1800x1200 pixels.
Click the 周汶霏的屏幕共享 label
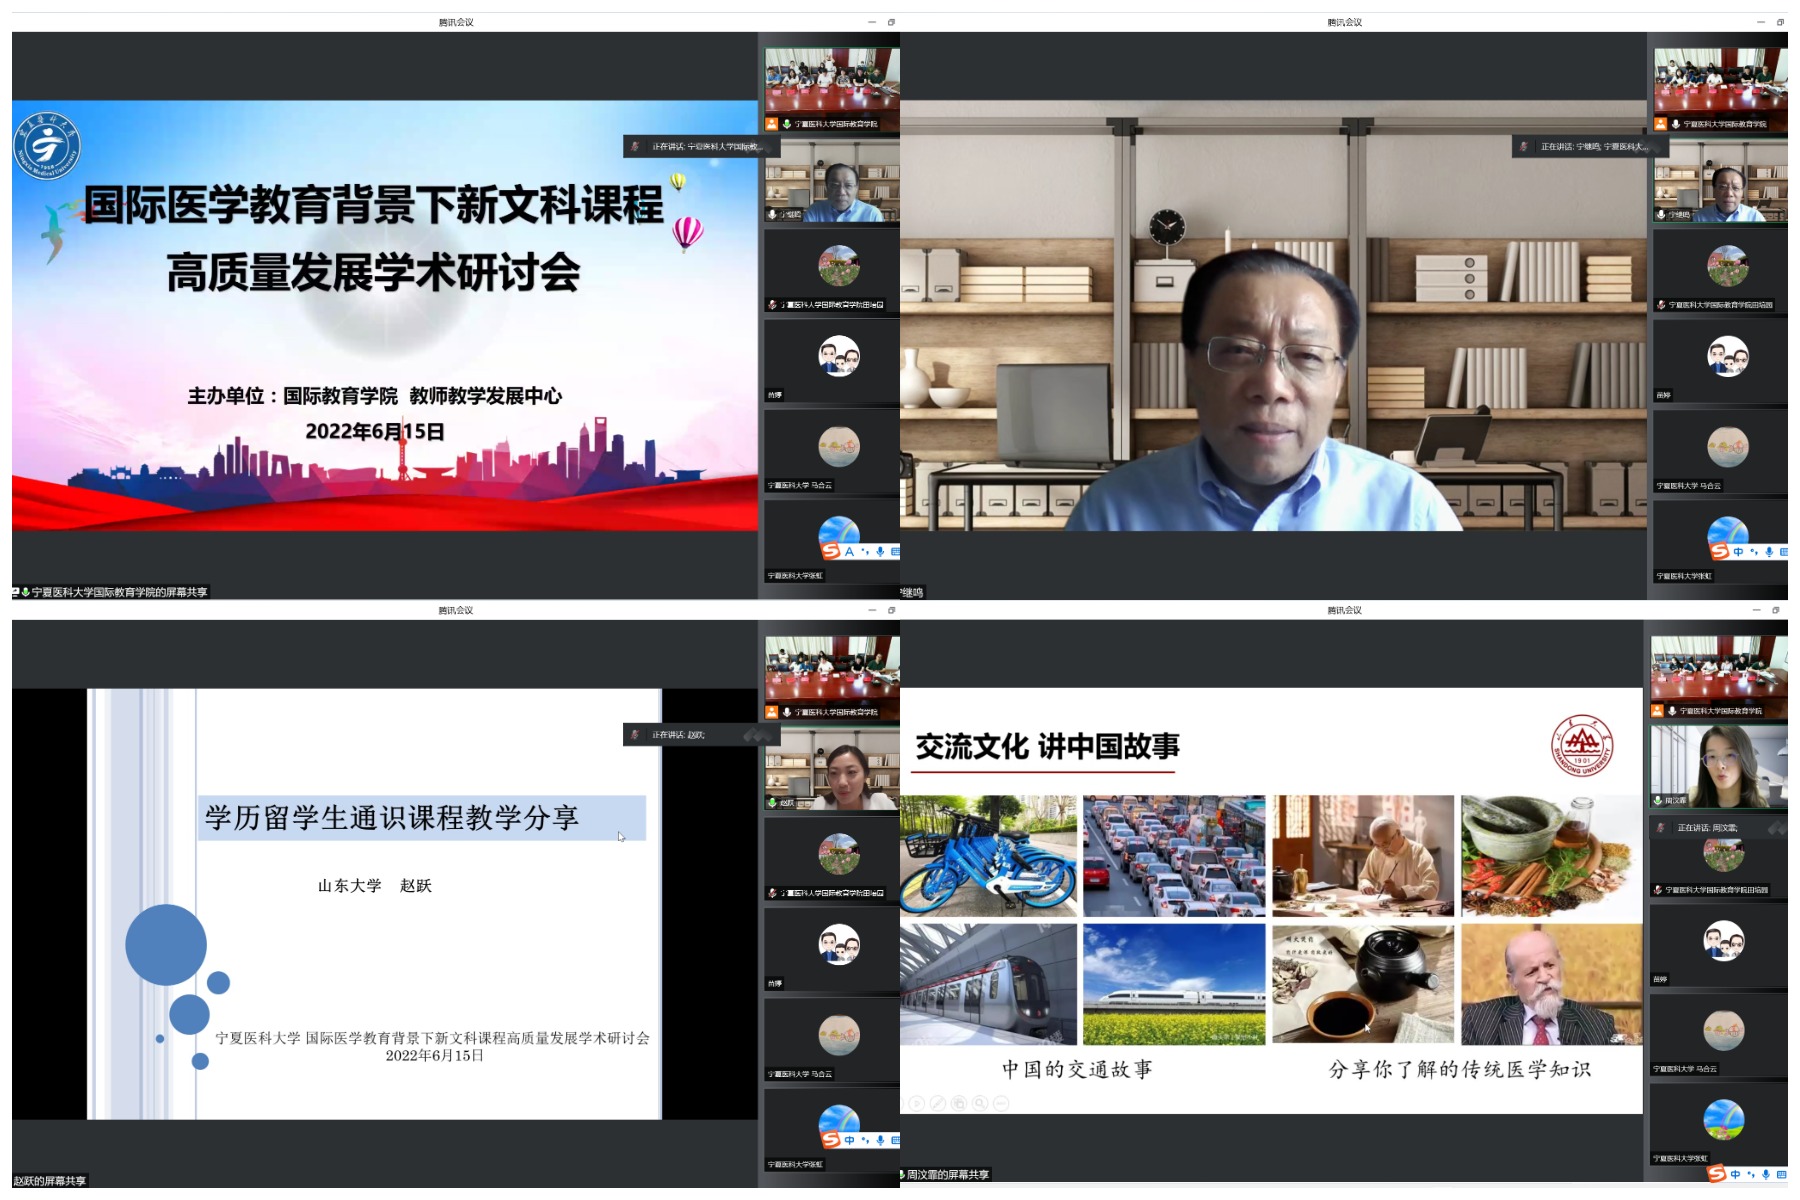[947, 1175]
